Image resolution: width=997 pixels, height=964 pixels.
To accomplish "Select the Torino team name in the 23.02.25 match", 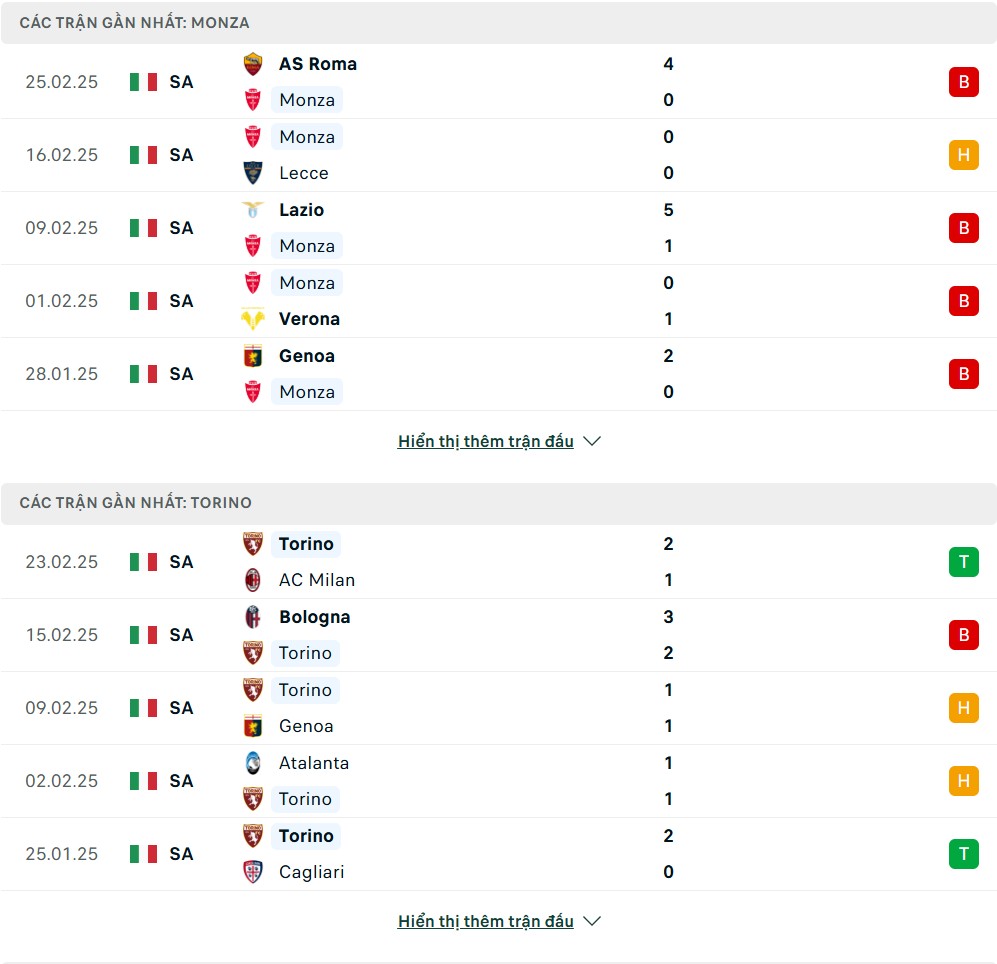I will coord(306,544).
